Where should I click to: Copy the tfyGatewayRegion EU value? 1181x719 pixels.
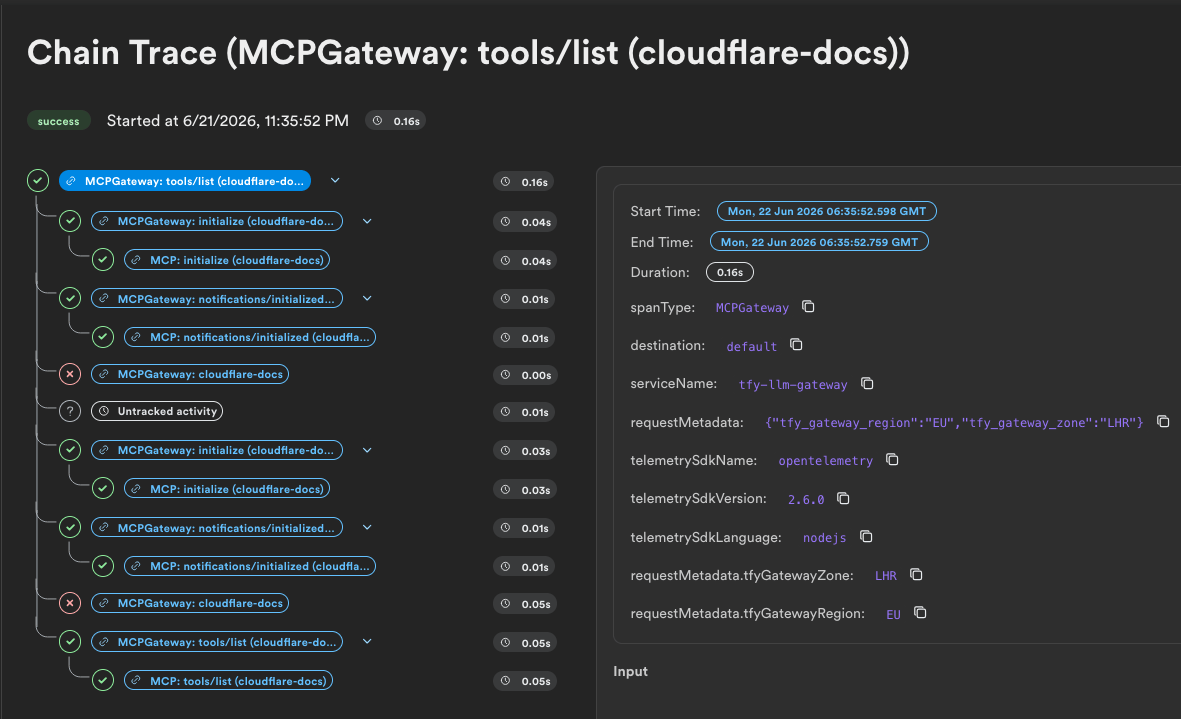pyautogui.click(x=920, y=612)
